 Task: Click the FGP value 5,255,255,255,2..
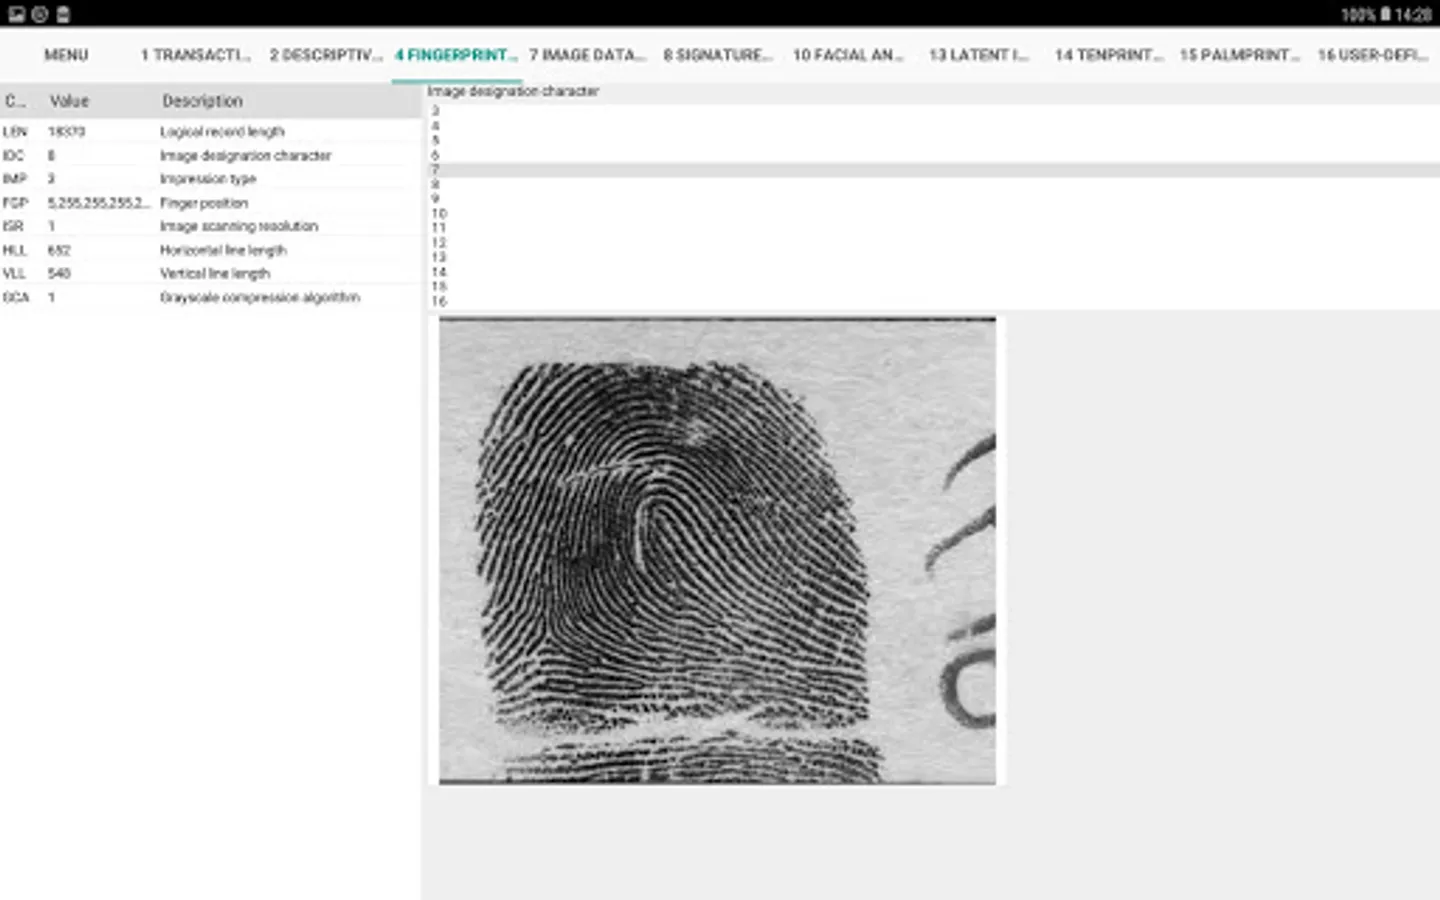click(98, 202)
